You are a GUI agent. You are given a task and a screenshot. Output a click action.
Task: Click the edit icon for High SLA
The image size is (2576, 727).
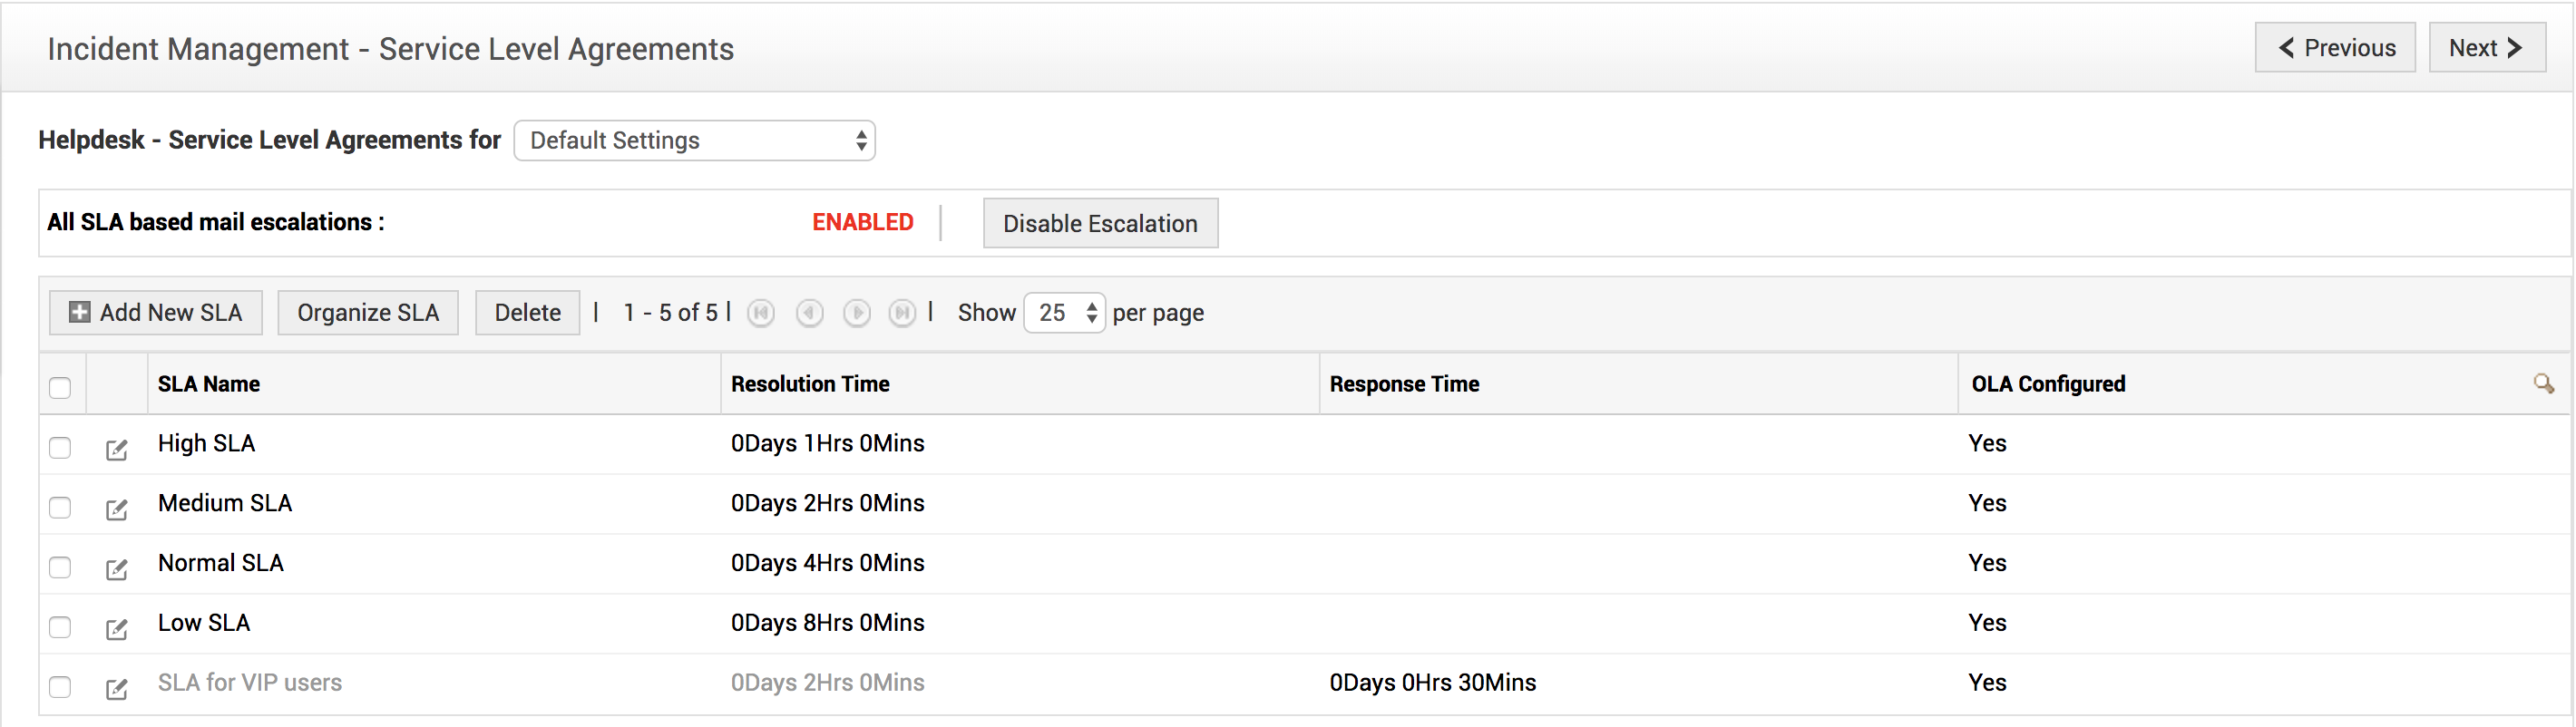[117, 450]
